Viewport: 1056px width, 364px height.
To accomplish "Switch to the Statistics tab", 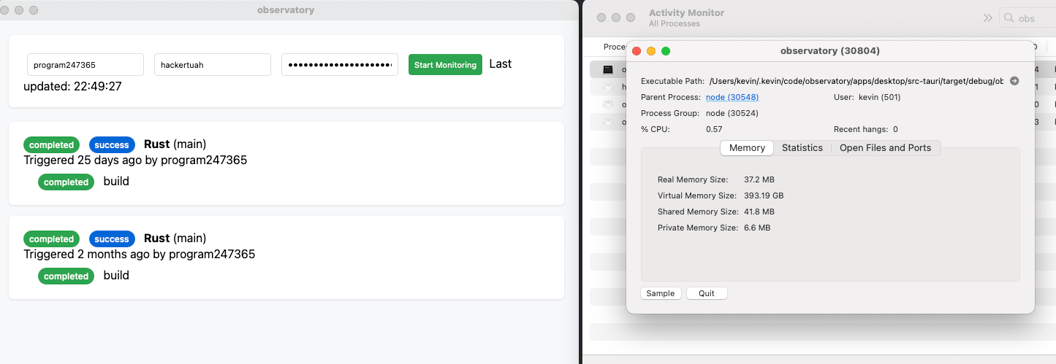I will pos(802,148).
